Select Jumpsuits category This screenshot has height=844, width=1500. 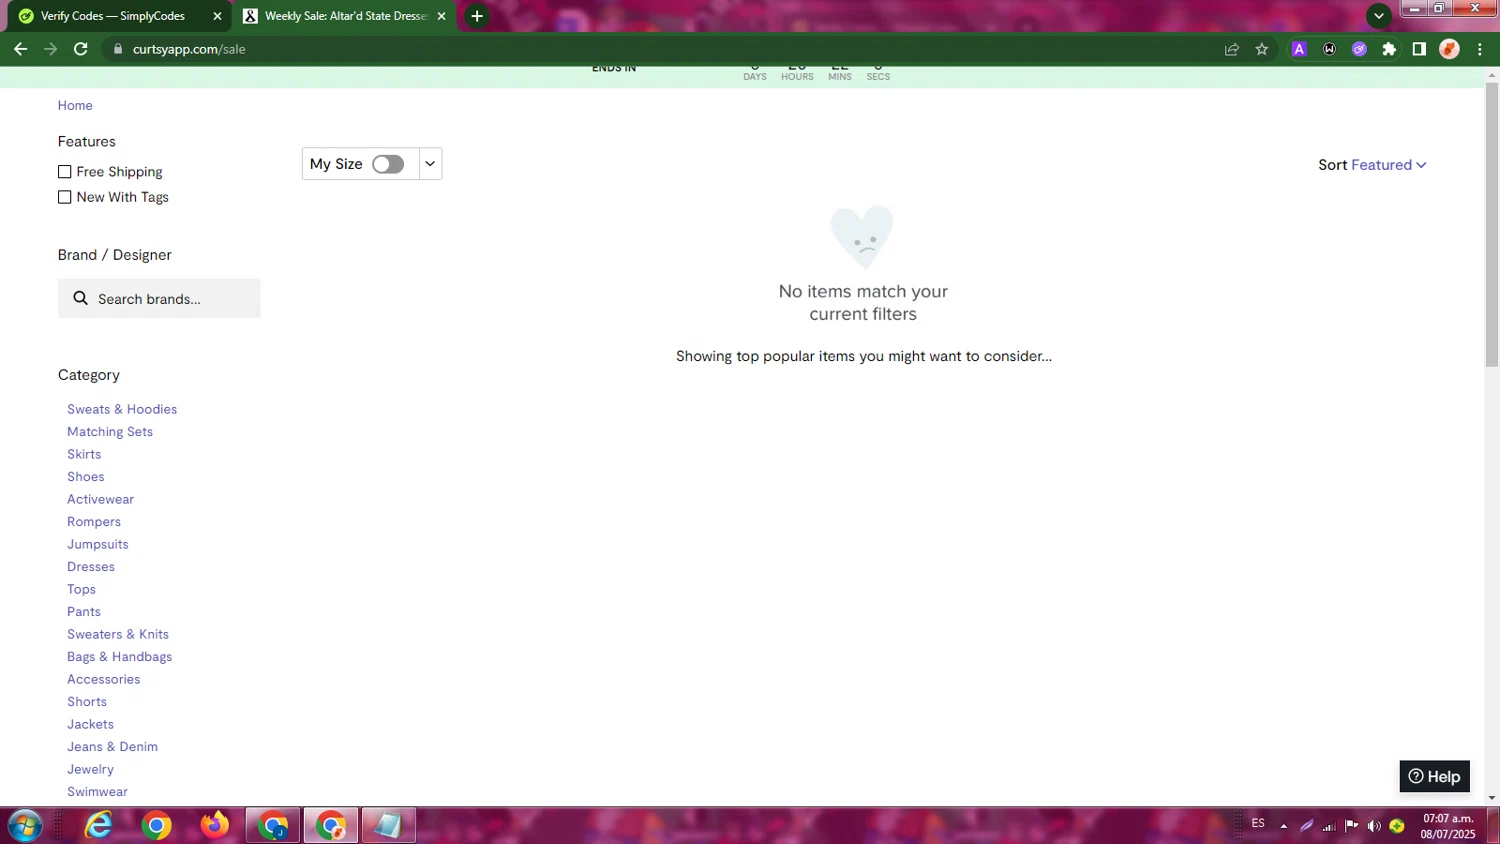98,544
